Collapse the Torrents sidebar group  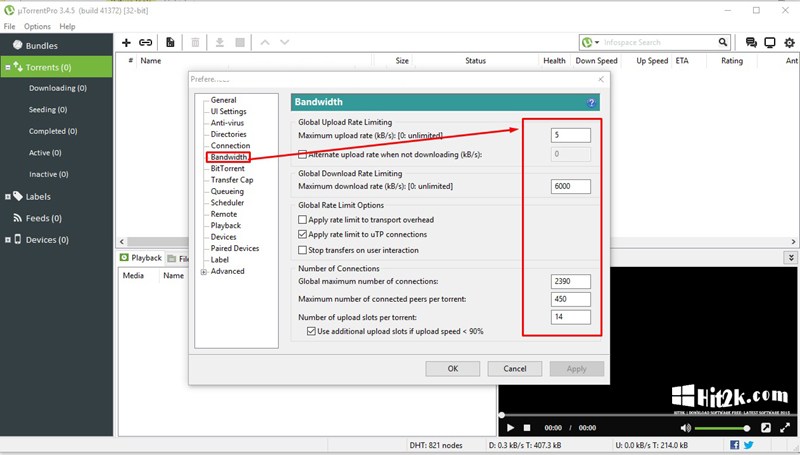(8, 67)
